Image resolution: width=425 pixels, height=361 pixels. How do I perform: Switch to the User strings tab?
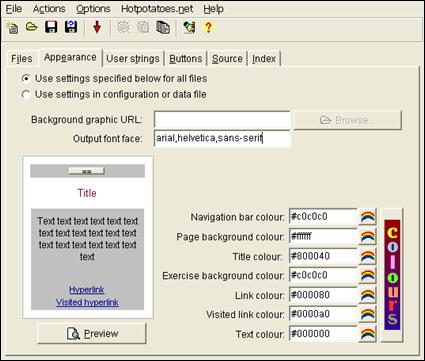pyautogui.click(x=133, y=59)
